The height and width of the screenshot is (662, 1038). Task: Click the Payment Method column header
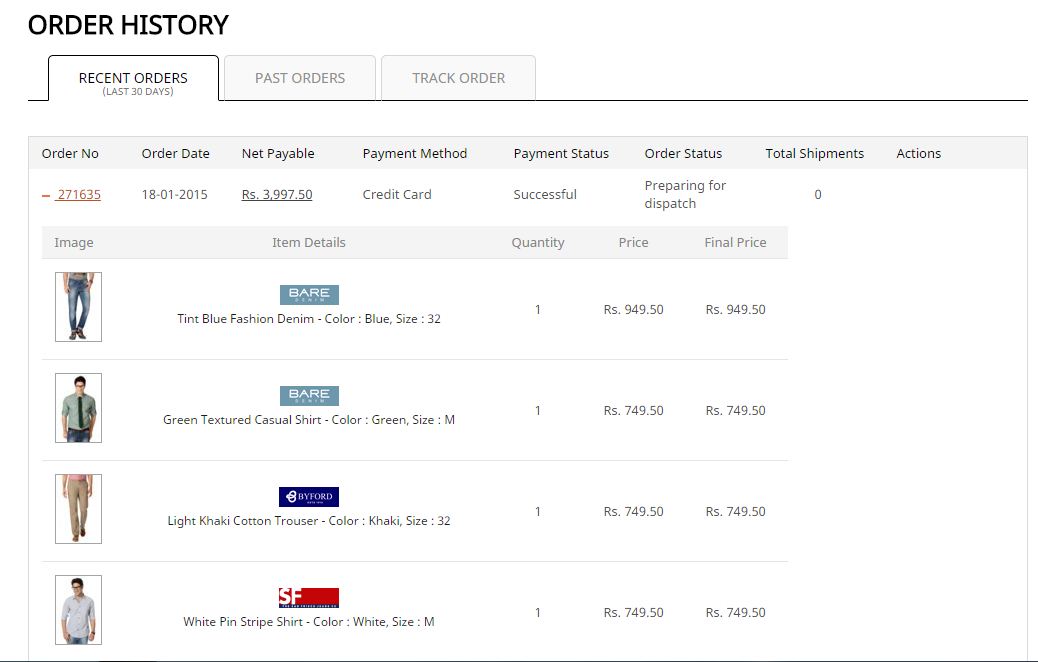pyautogui.click(x=415, y=154)
